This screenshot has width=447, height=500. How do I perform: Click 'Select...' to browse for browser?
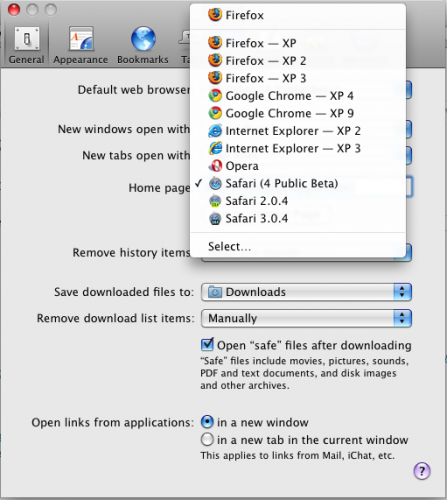(298, 247)
